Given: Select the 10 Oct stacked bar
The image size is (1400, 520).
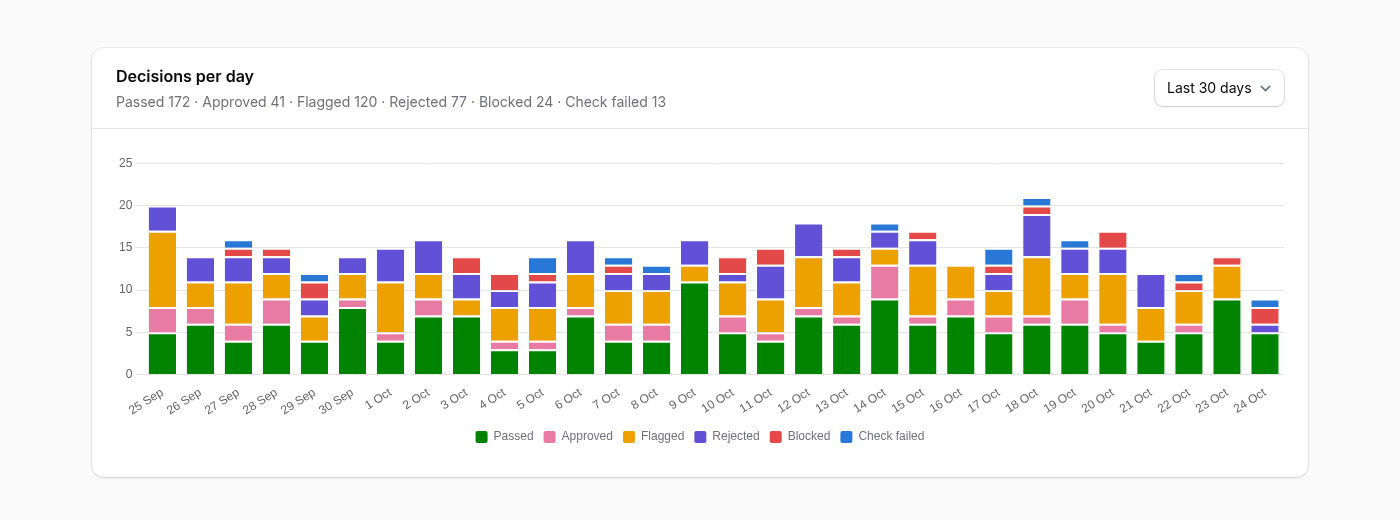Looking at the screenshot, I should (733, 316).
